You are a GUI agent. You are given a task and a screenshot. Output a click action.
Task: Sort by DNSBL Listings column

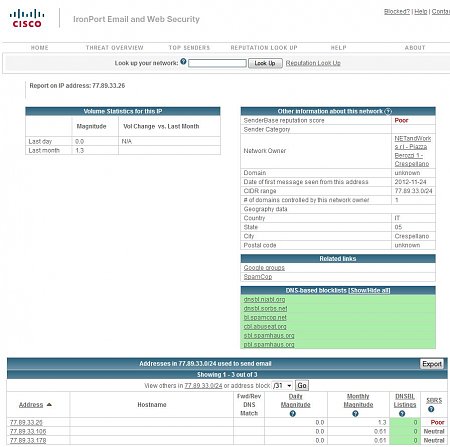(405, 401)
